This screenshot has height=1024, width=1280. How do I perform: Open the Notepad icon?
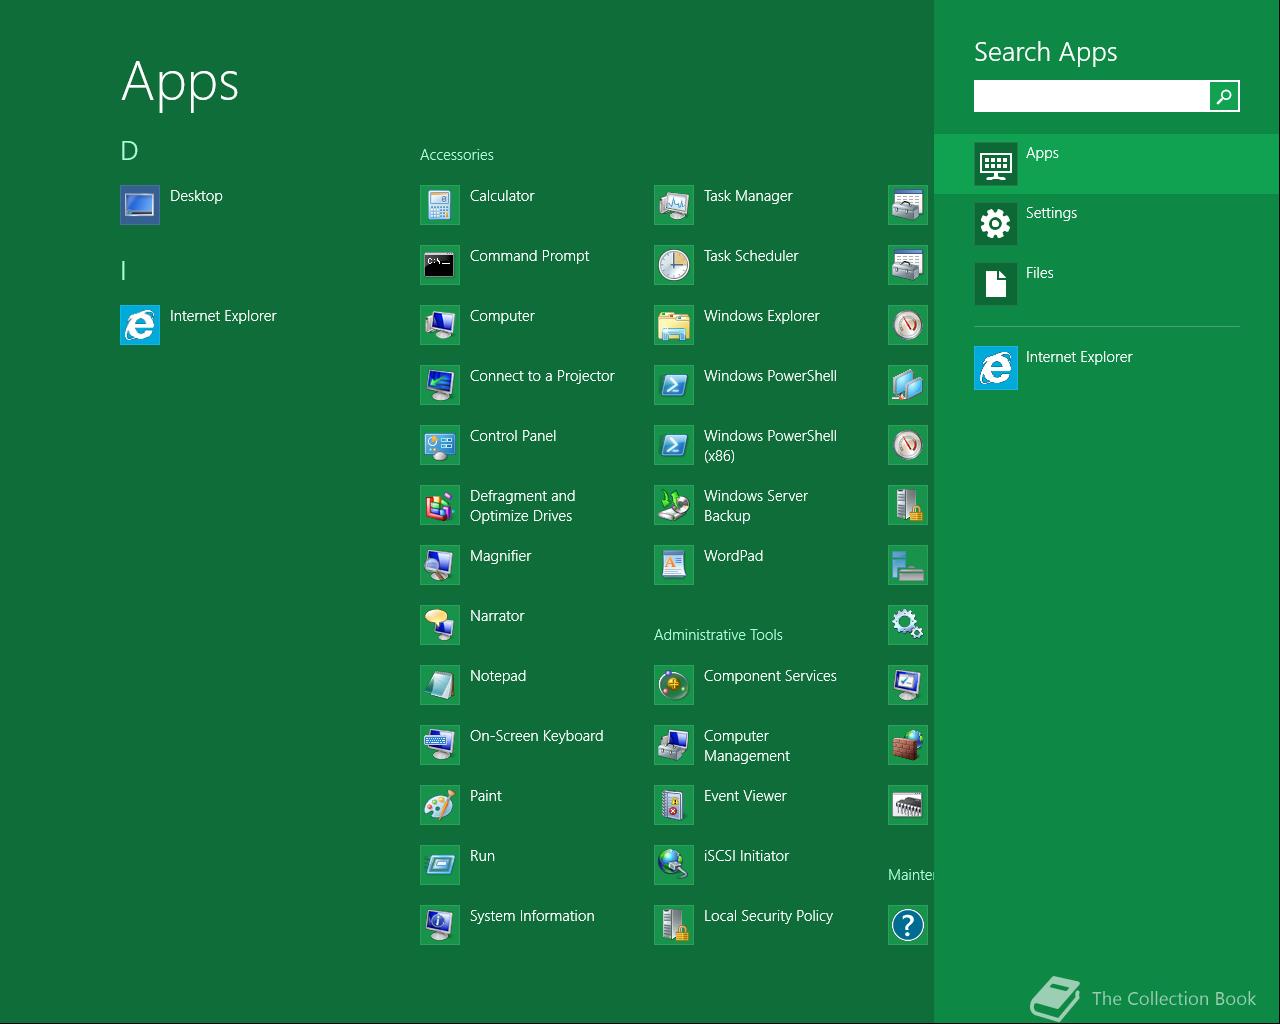[x=440, y=685]
